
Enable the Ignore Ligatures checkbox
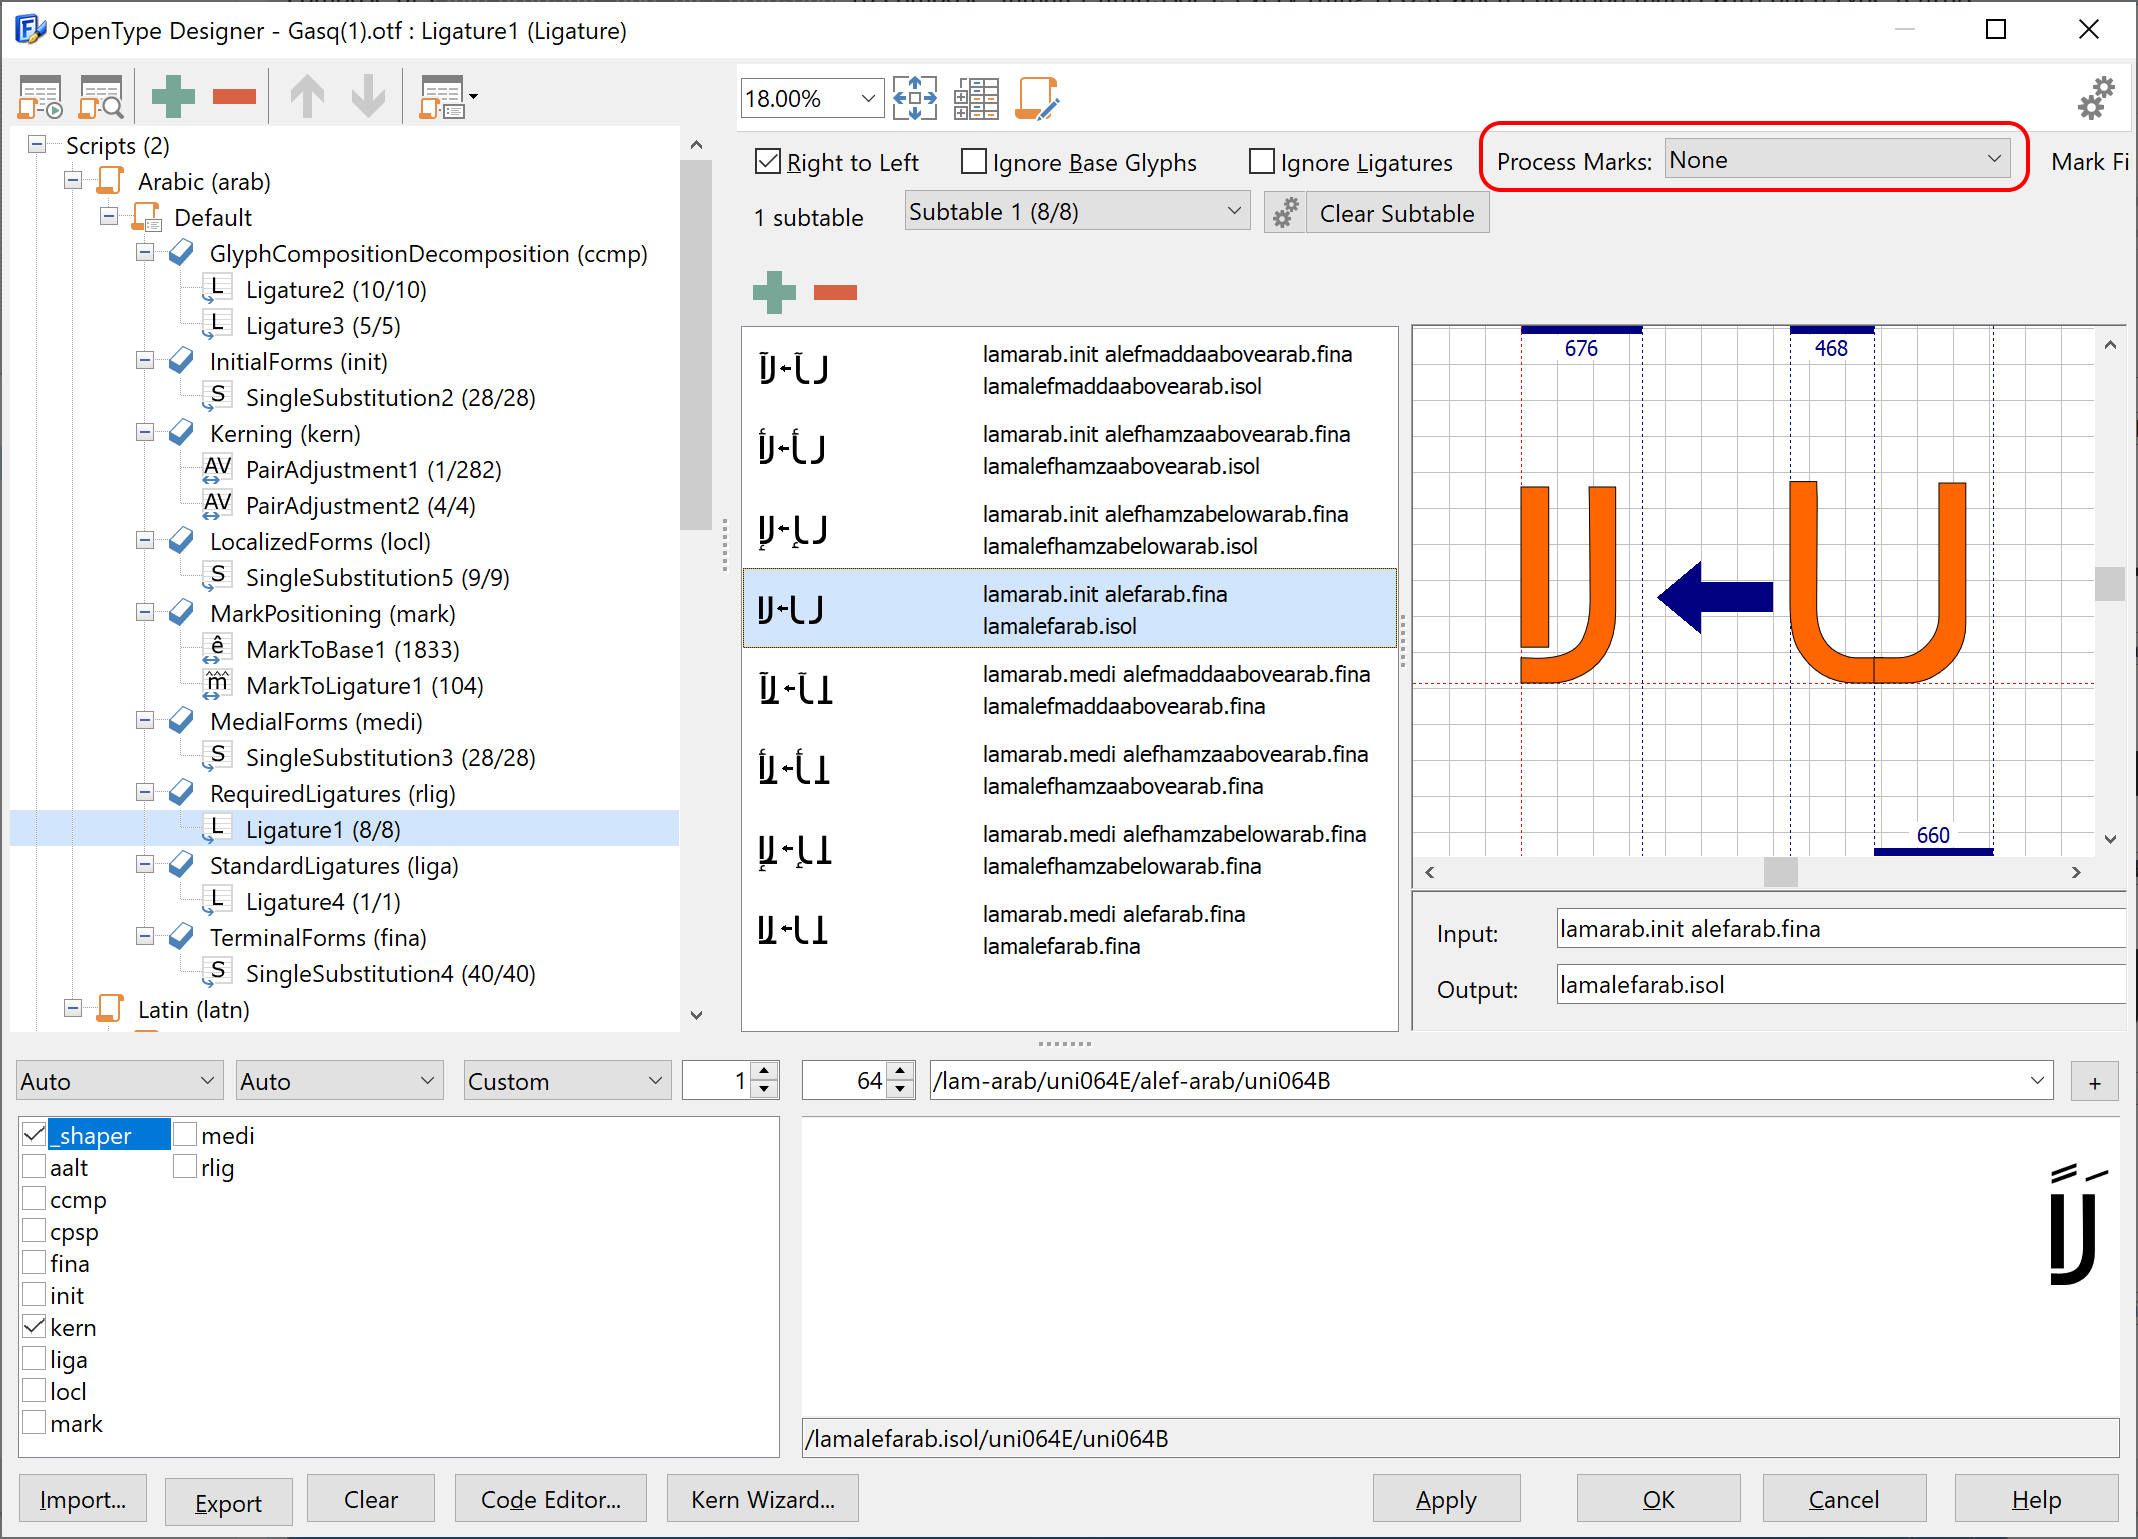tap(1262, 161)
